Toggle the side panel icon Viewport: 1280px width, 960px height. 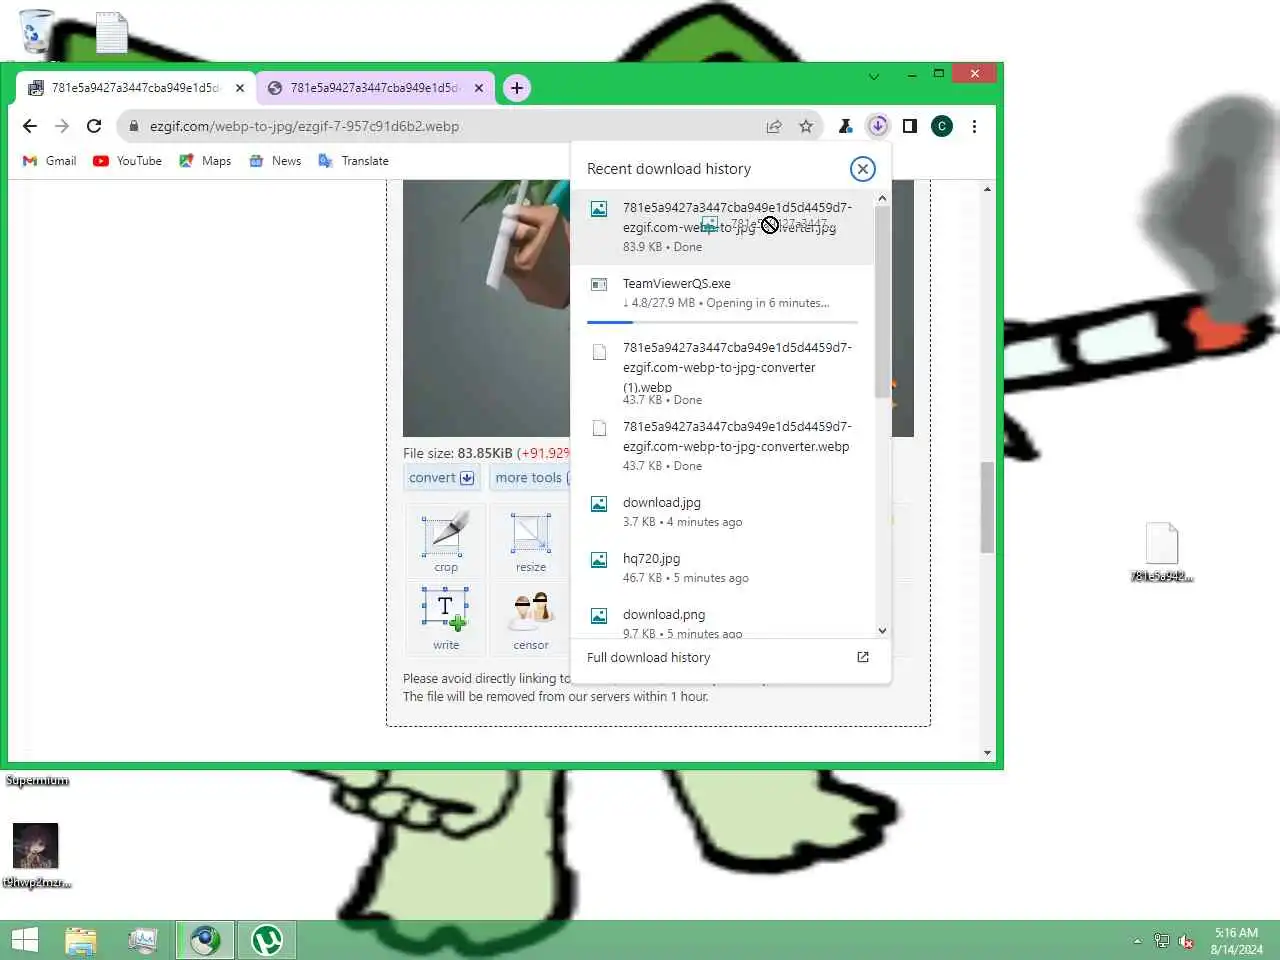click(910, 126)
